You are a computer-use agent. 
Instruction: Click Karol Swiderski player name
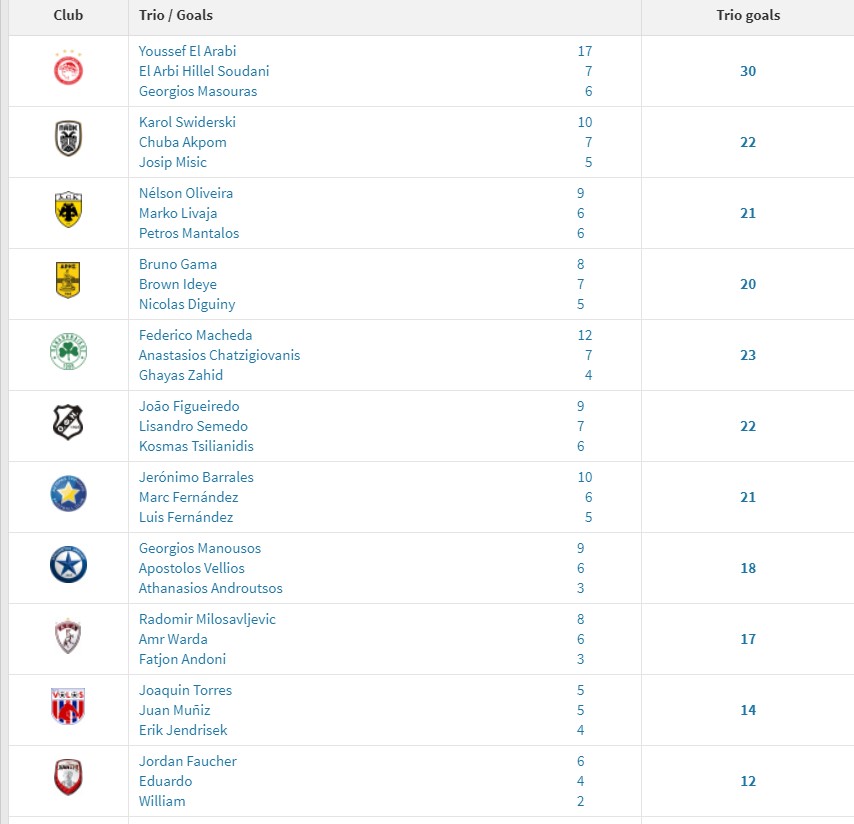coord(187,122)
